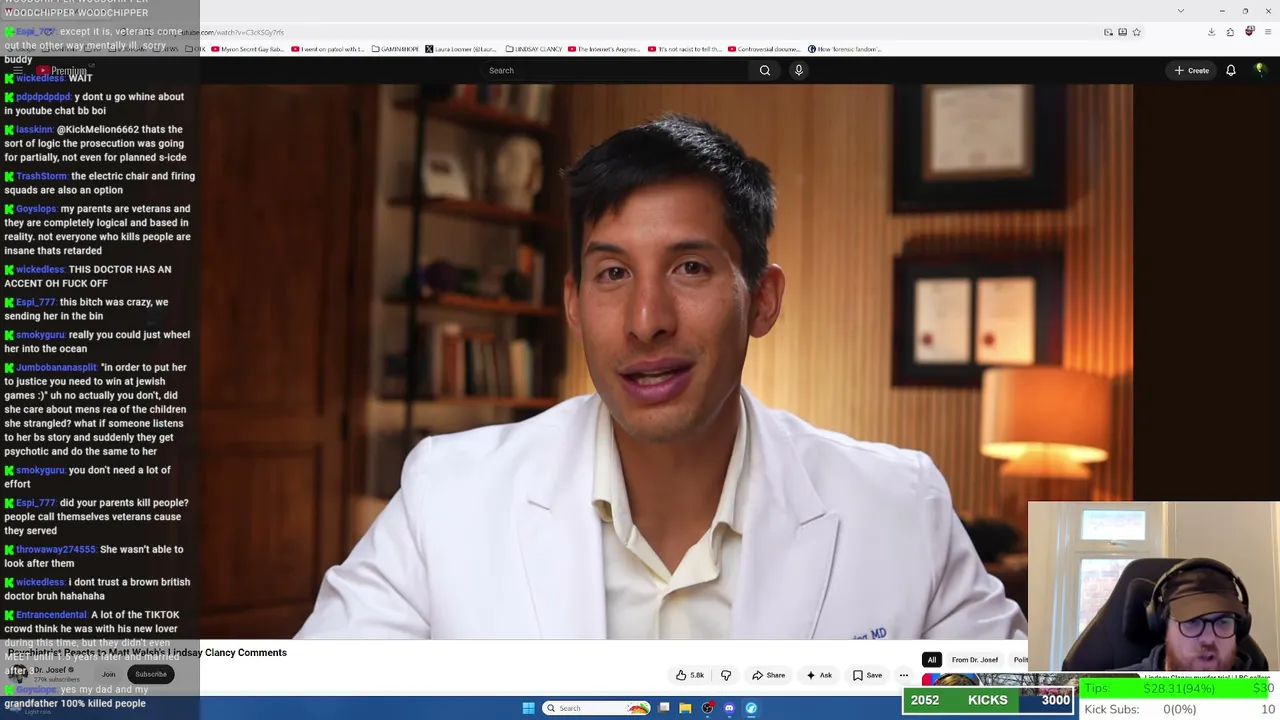The height and width of the screenshot is (720, 1280).
Task: Click chat username lasskinn
Action: pyautogui.click(x=34, y=130)
